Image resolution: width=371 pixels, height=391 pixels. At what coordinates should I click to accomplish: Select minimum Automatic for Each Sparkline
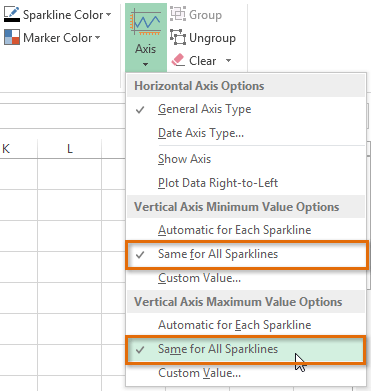click(x=246, y=230)
